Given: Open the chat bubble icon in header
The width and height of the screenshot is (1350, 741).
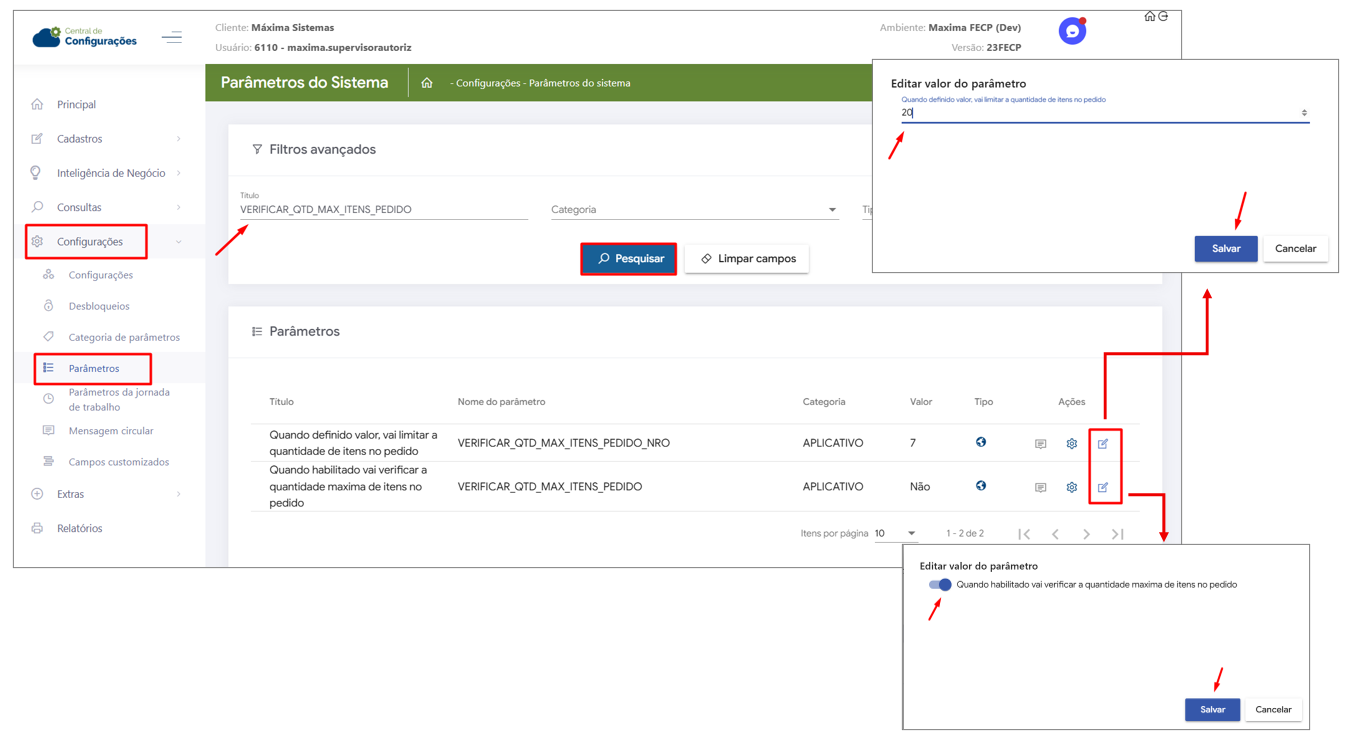Looking at the screenshot, I should pos(1072,32).
